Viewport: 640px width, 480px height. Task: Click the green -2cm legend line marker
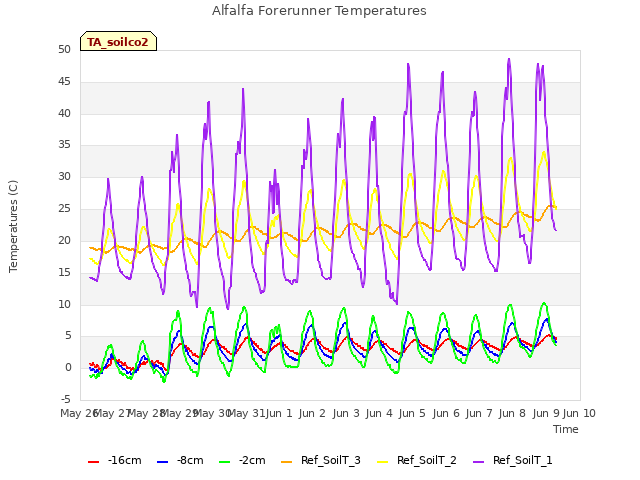click(224, 462)
